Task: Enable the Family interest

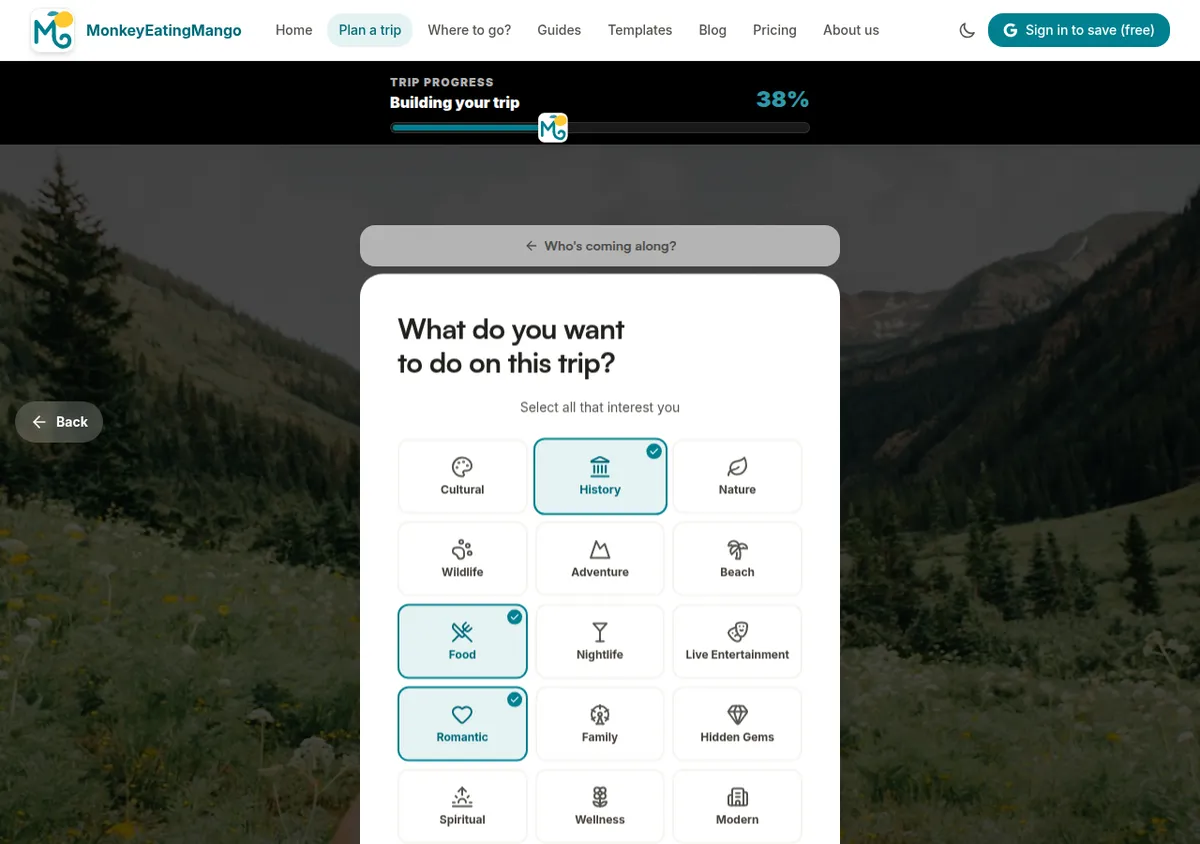Action: [x=600, y=724]
